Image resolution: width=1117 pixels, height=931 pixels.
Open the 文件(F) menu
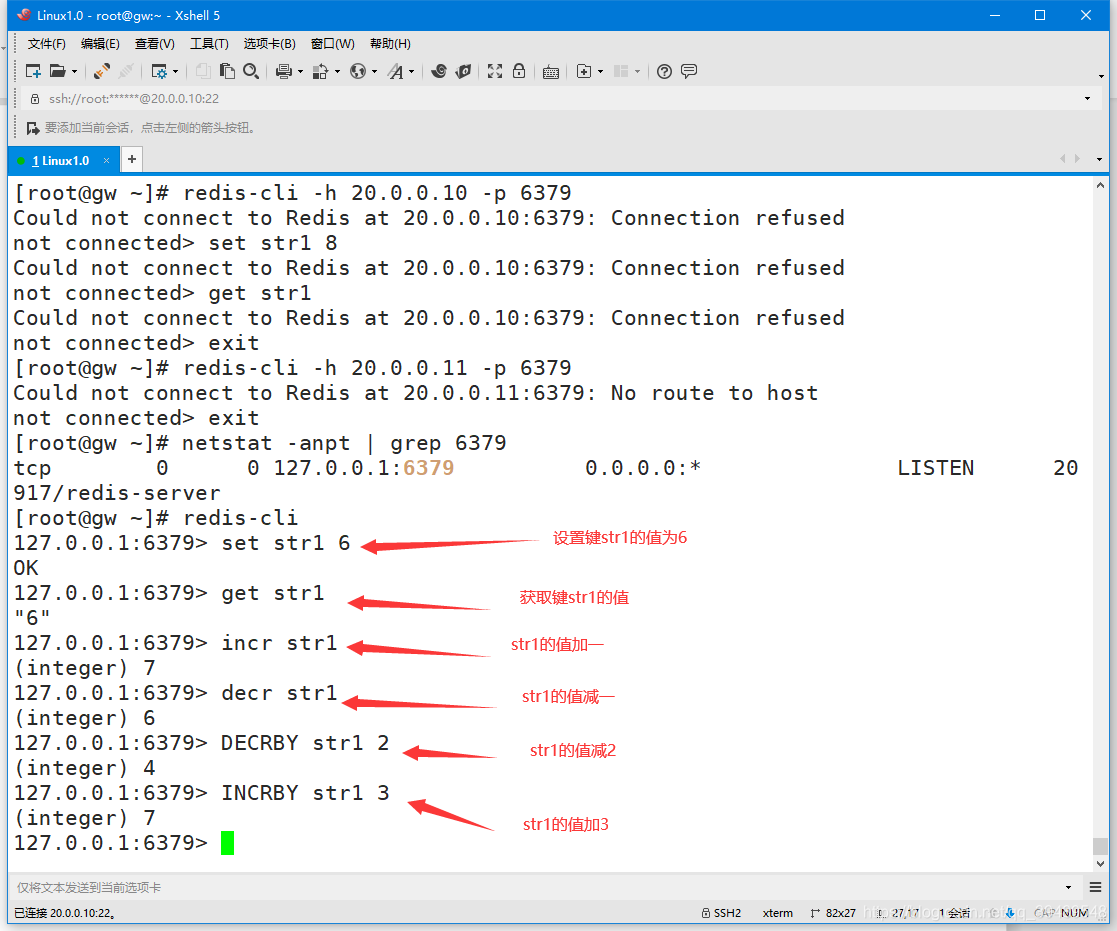(x=46, y=43)
